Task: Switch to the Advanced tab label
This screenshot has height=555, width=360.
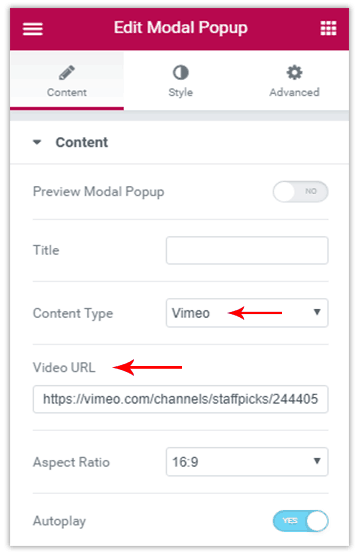Action: [295, 92]
